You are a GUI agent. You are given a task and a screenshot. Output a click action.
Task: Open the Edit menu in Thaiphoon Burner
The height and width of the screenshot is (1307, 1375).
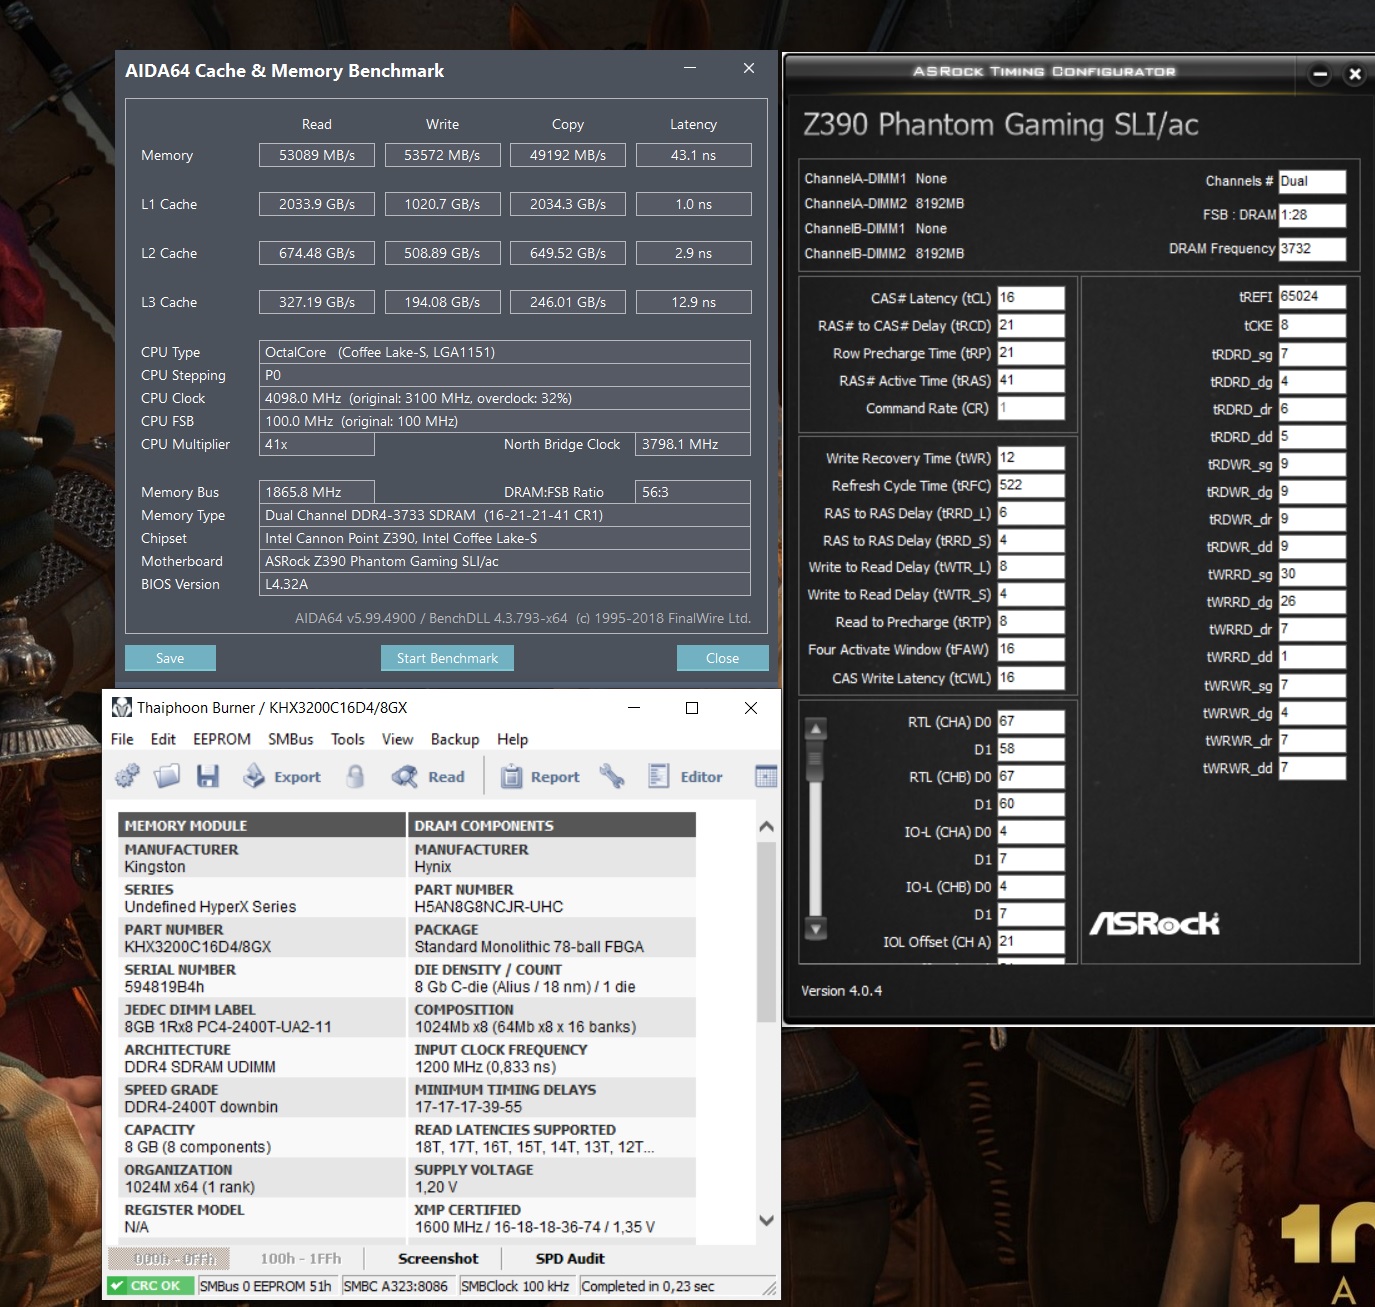[163, 739]
